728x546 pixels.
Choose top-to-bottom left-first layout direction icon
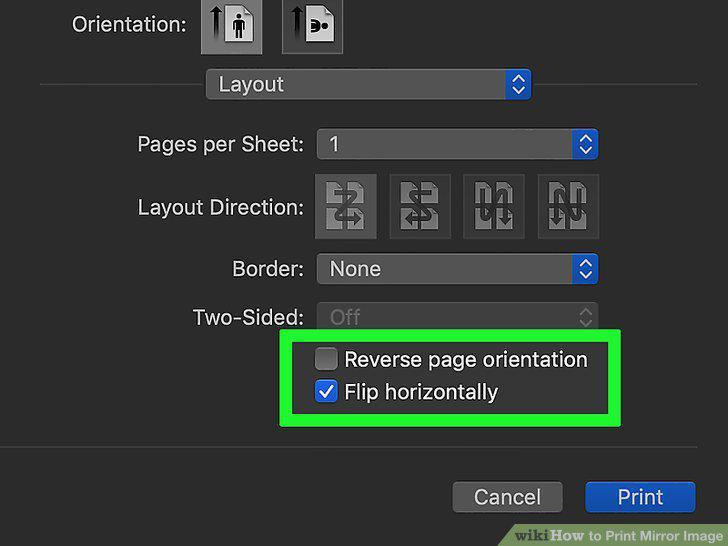click(x=494, y=206)
